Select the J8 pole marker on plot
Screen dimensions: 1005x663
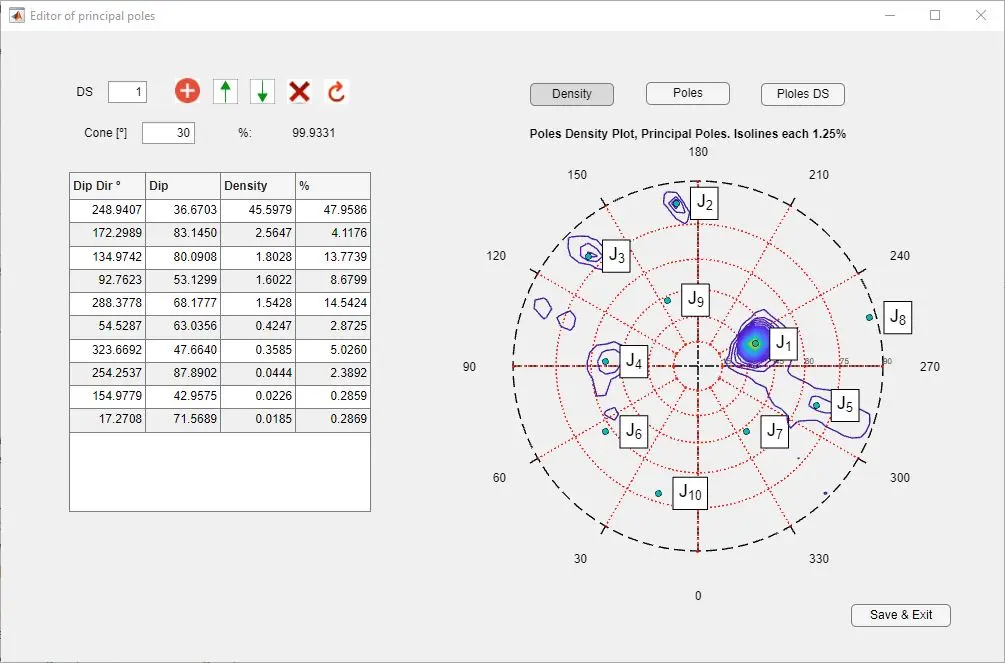[x=870, y=317]
